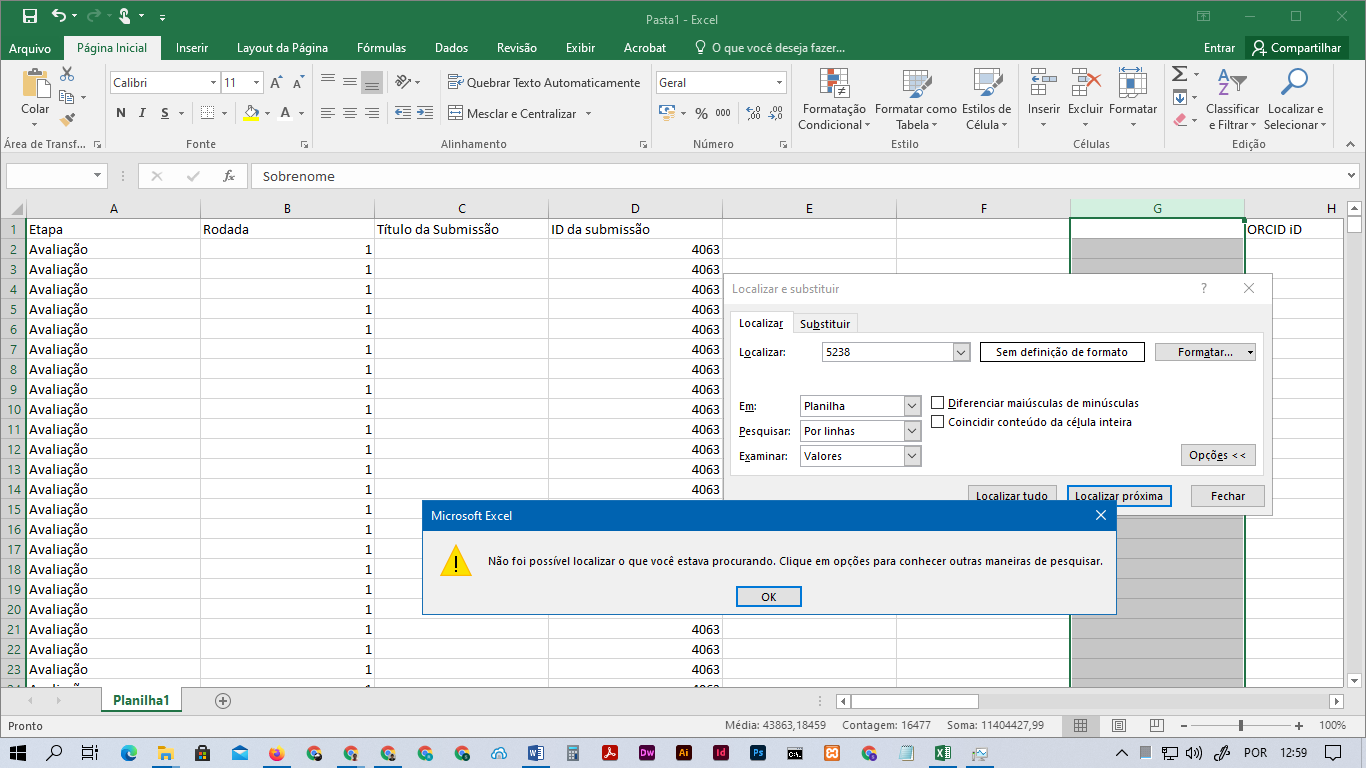Open Classificar e Filtrar menu
Image resolution: width=1366 pixels, height=768 pixels.
click(x=1232, y=100)
